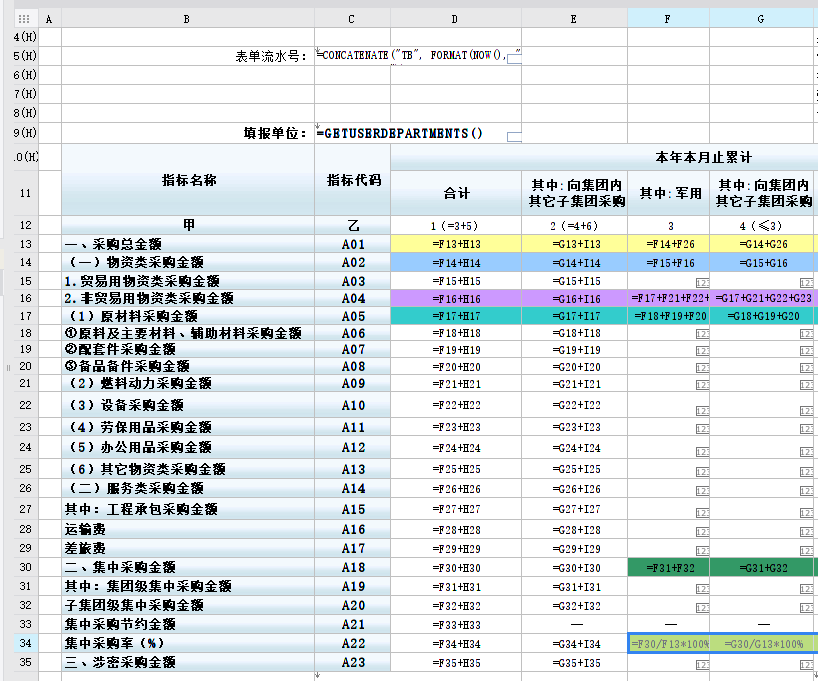Image resolution: width=818 pixels, height=681 pixels.
Task: Click the CONCATENATE formula cell in row 5
Action: tap(418, 55)
